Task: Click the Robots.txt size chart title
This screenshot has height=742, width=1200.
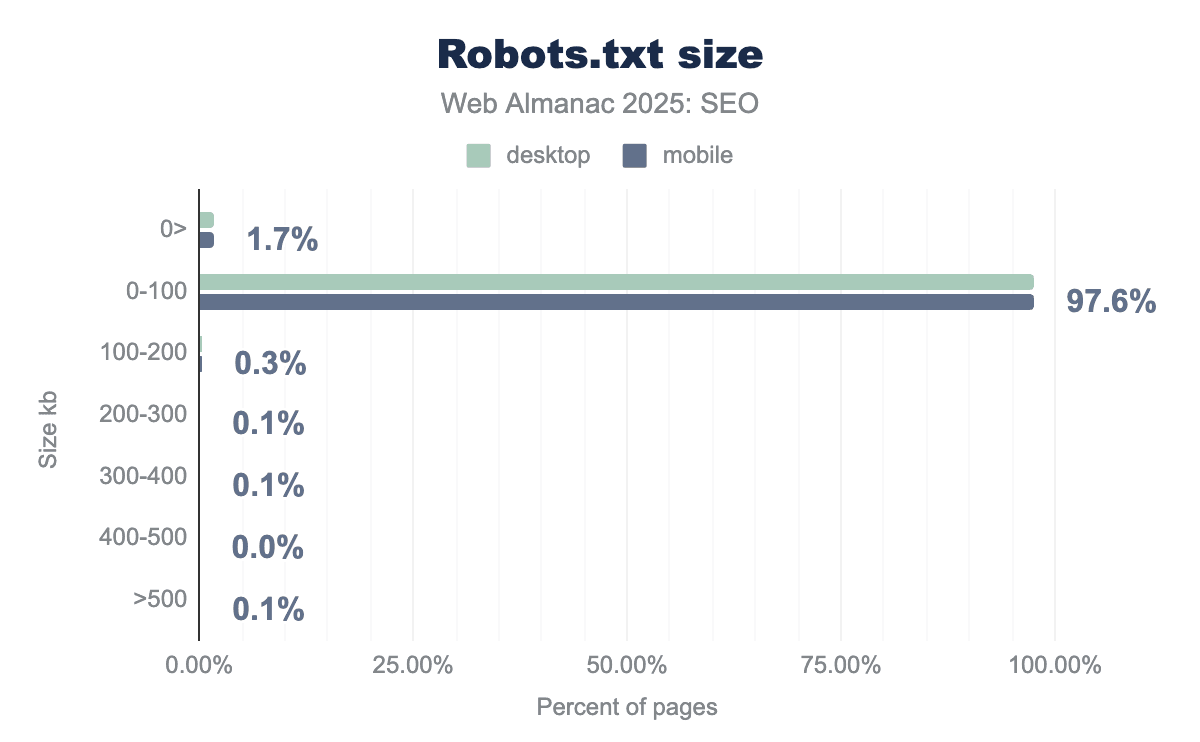Action: [600, 56]
